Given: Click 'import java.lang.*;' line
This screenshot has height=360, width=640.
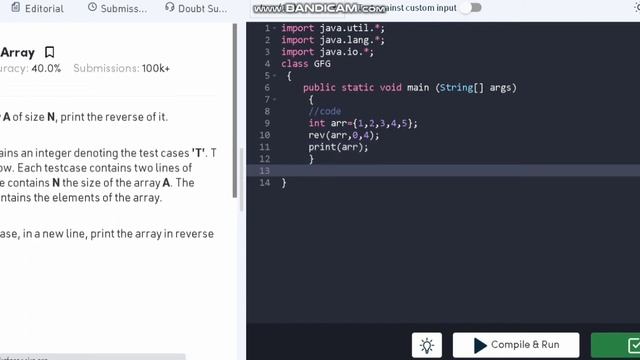Looking at the screenshot, I should (333, 40).
